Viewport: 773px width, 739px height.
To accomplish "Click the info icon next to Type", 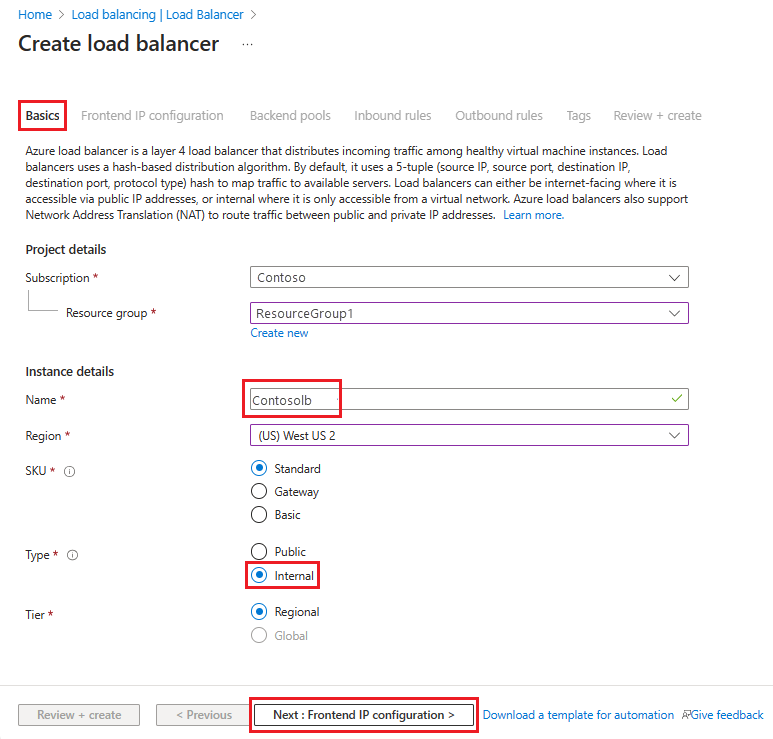I will click(x=73, y=555).
